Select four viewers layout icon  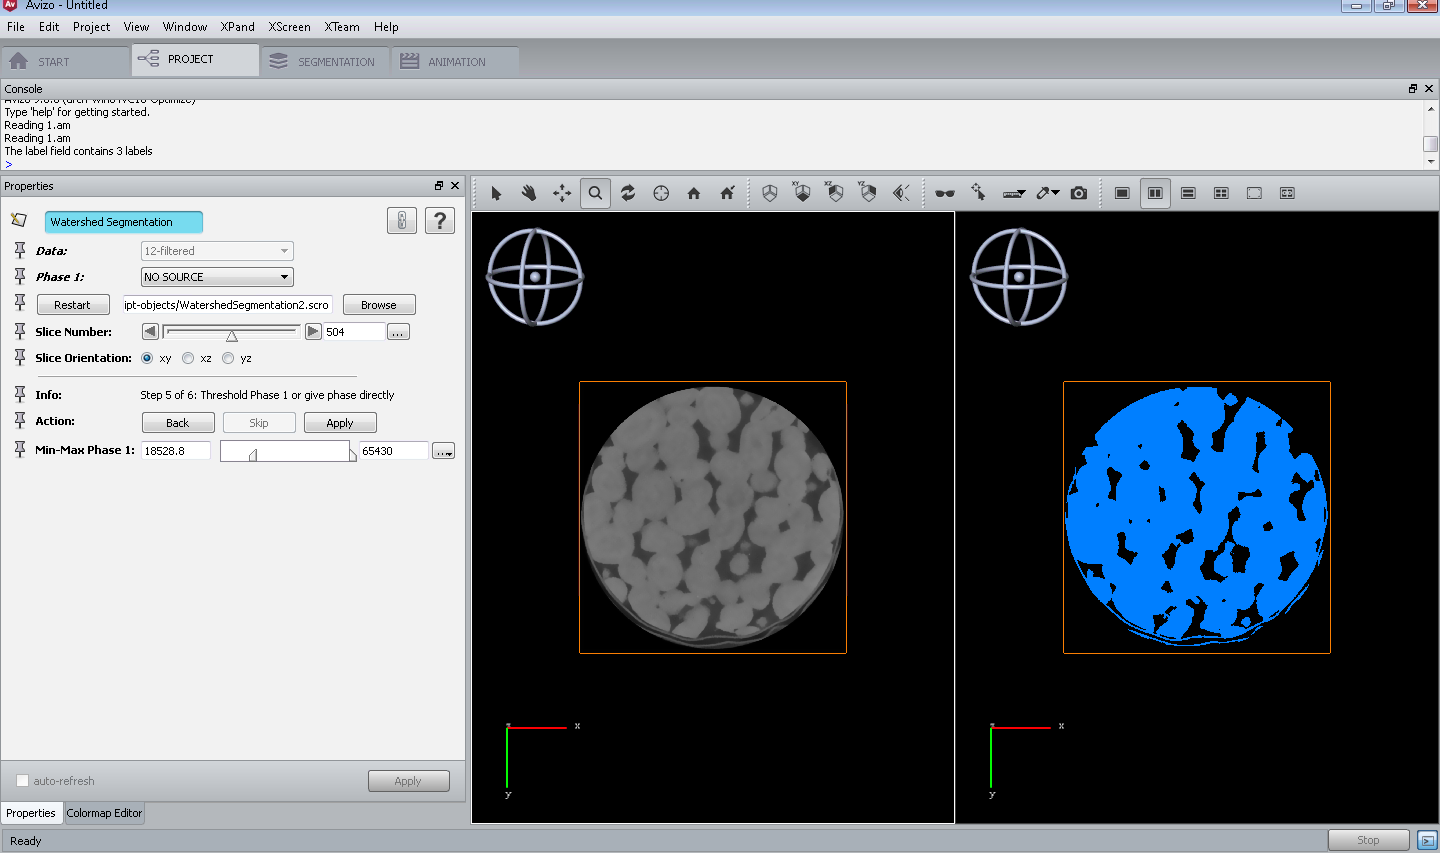coord(1221,193)
